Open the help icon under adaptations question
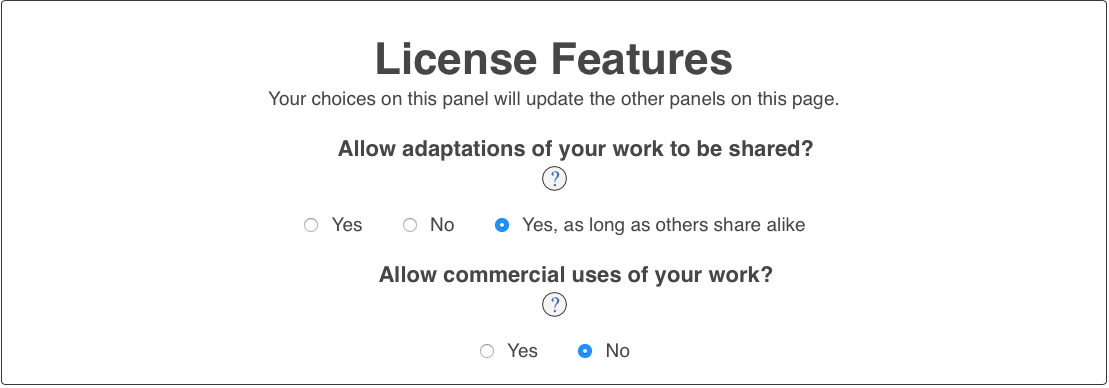Screen dimensions: 1109x388 pos(554,179)
